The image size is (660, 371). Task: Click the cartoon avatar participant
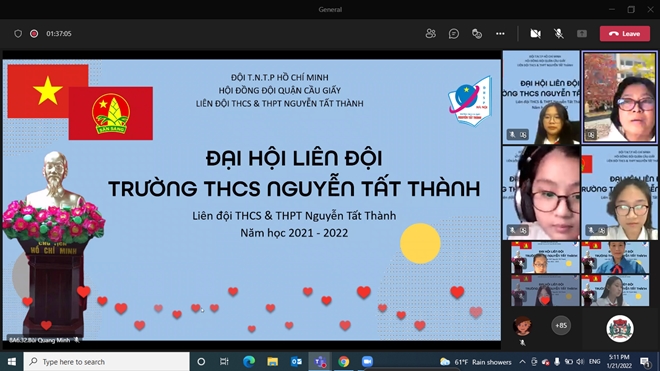click(522, 326)
